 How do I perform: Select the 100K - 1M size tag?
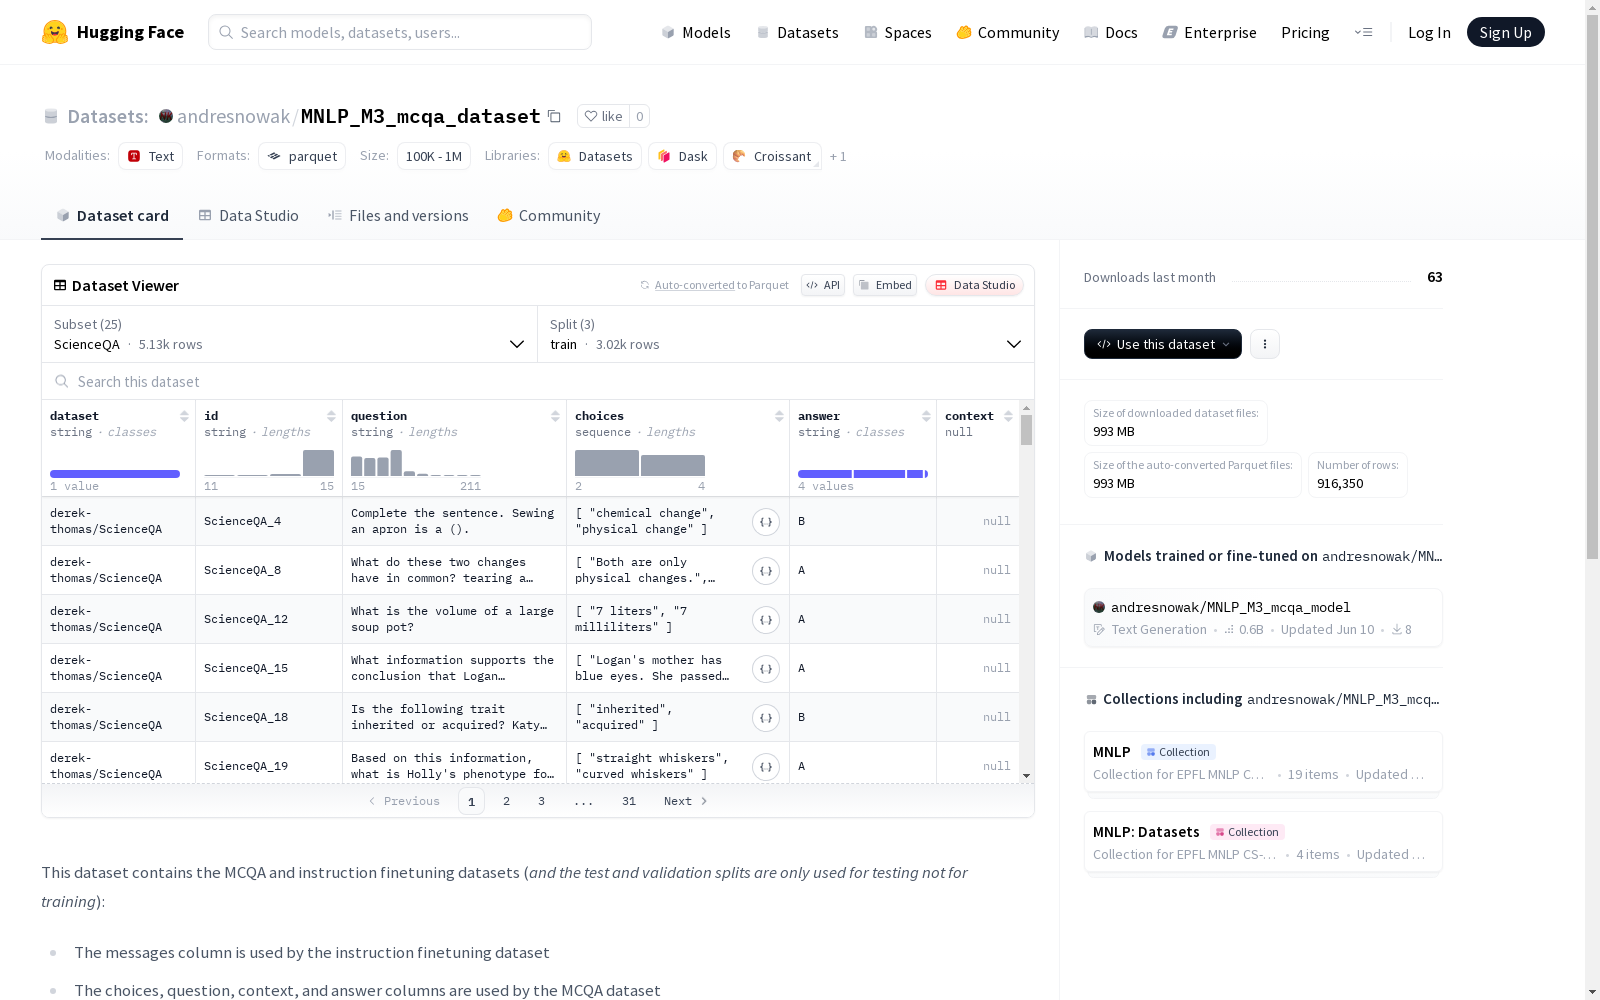coord(434,156)
